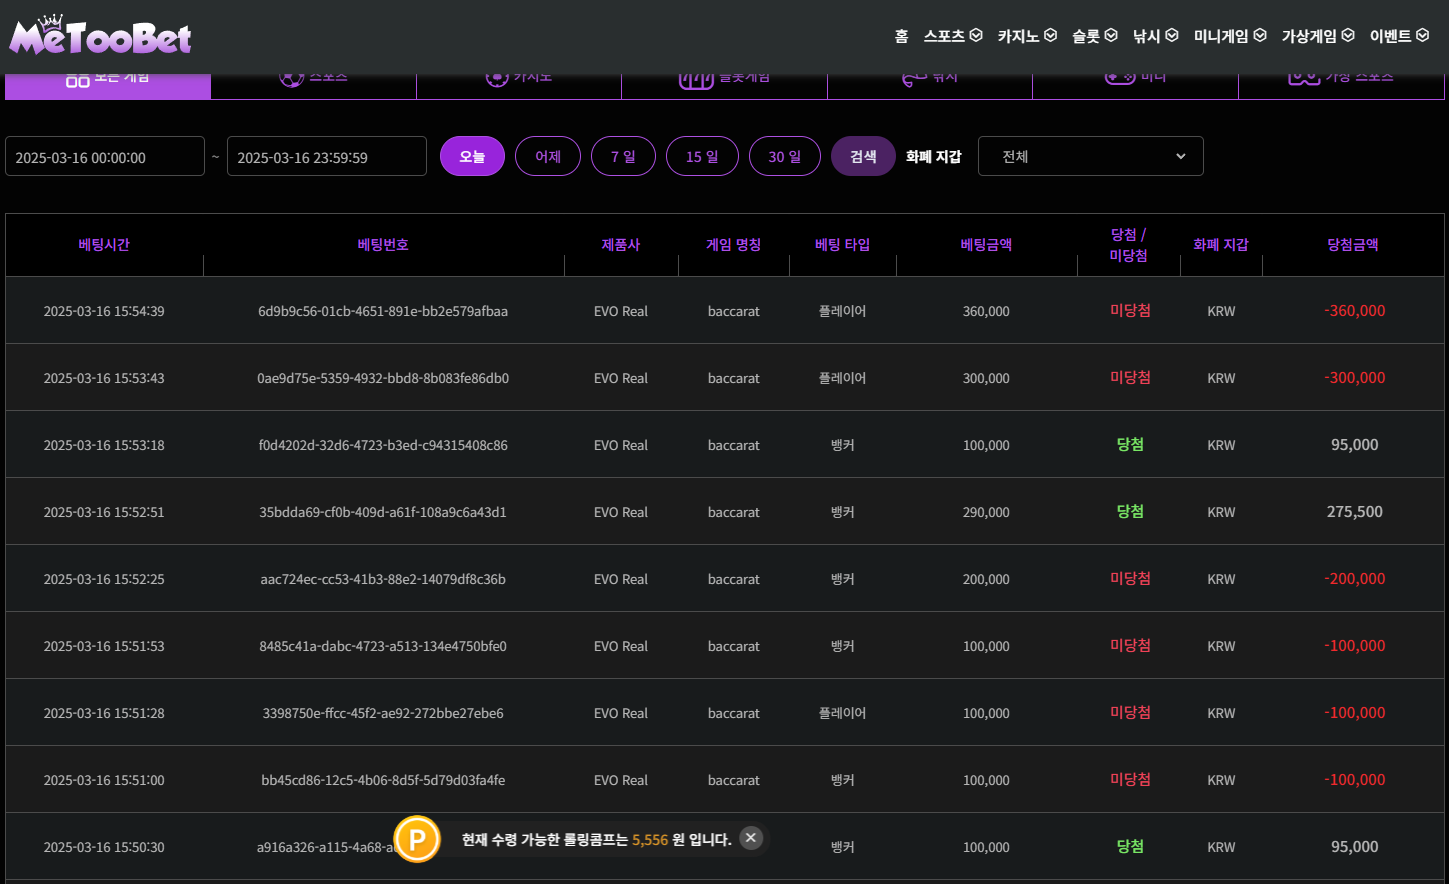The width and height of the screenshot is (1449, 884).
Task: Open the 화폐 지갑 전체 dropdown
Action: [1091, 156]
